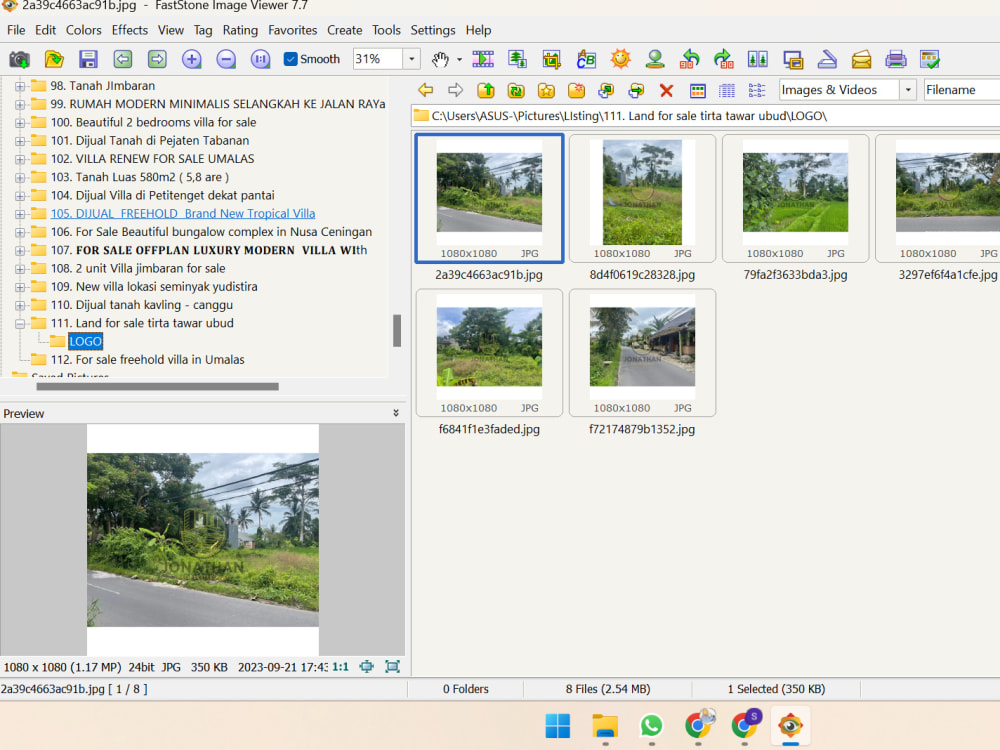
Task: Select folder 104. Dijual Villa di Petitenget dekat pantai
Action: tap(163, 195)
